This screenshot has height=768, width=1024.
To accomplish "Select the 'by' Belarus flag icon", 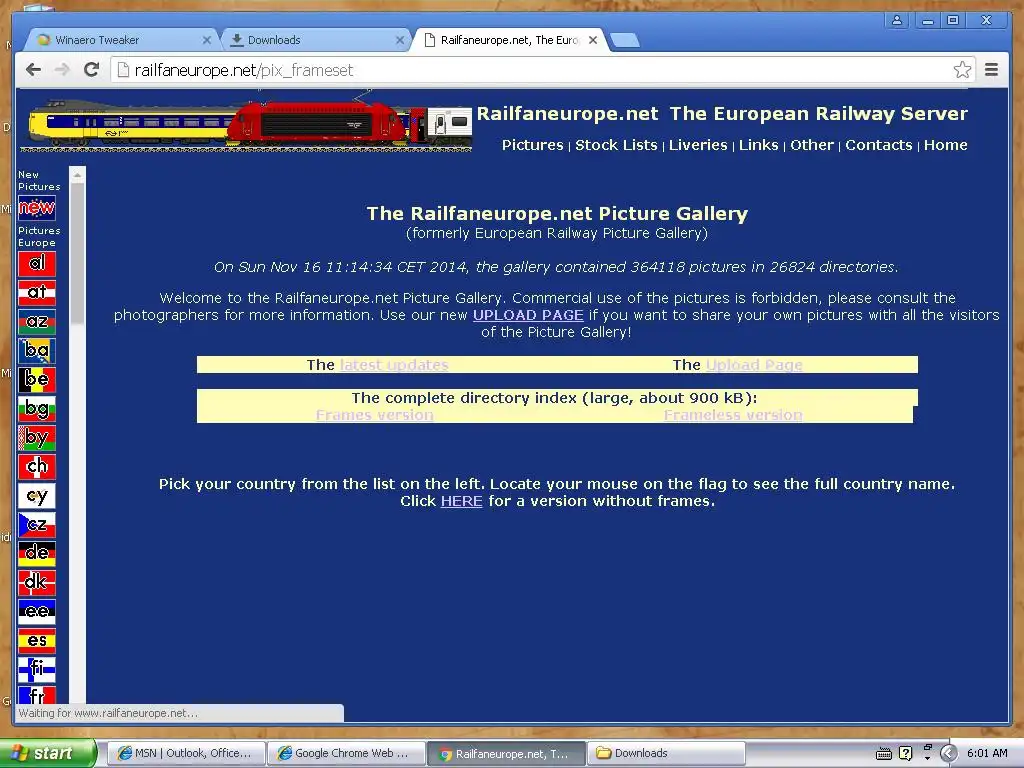I will pyautogui.click(x=37, y=438).
